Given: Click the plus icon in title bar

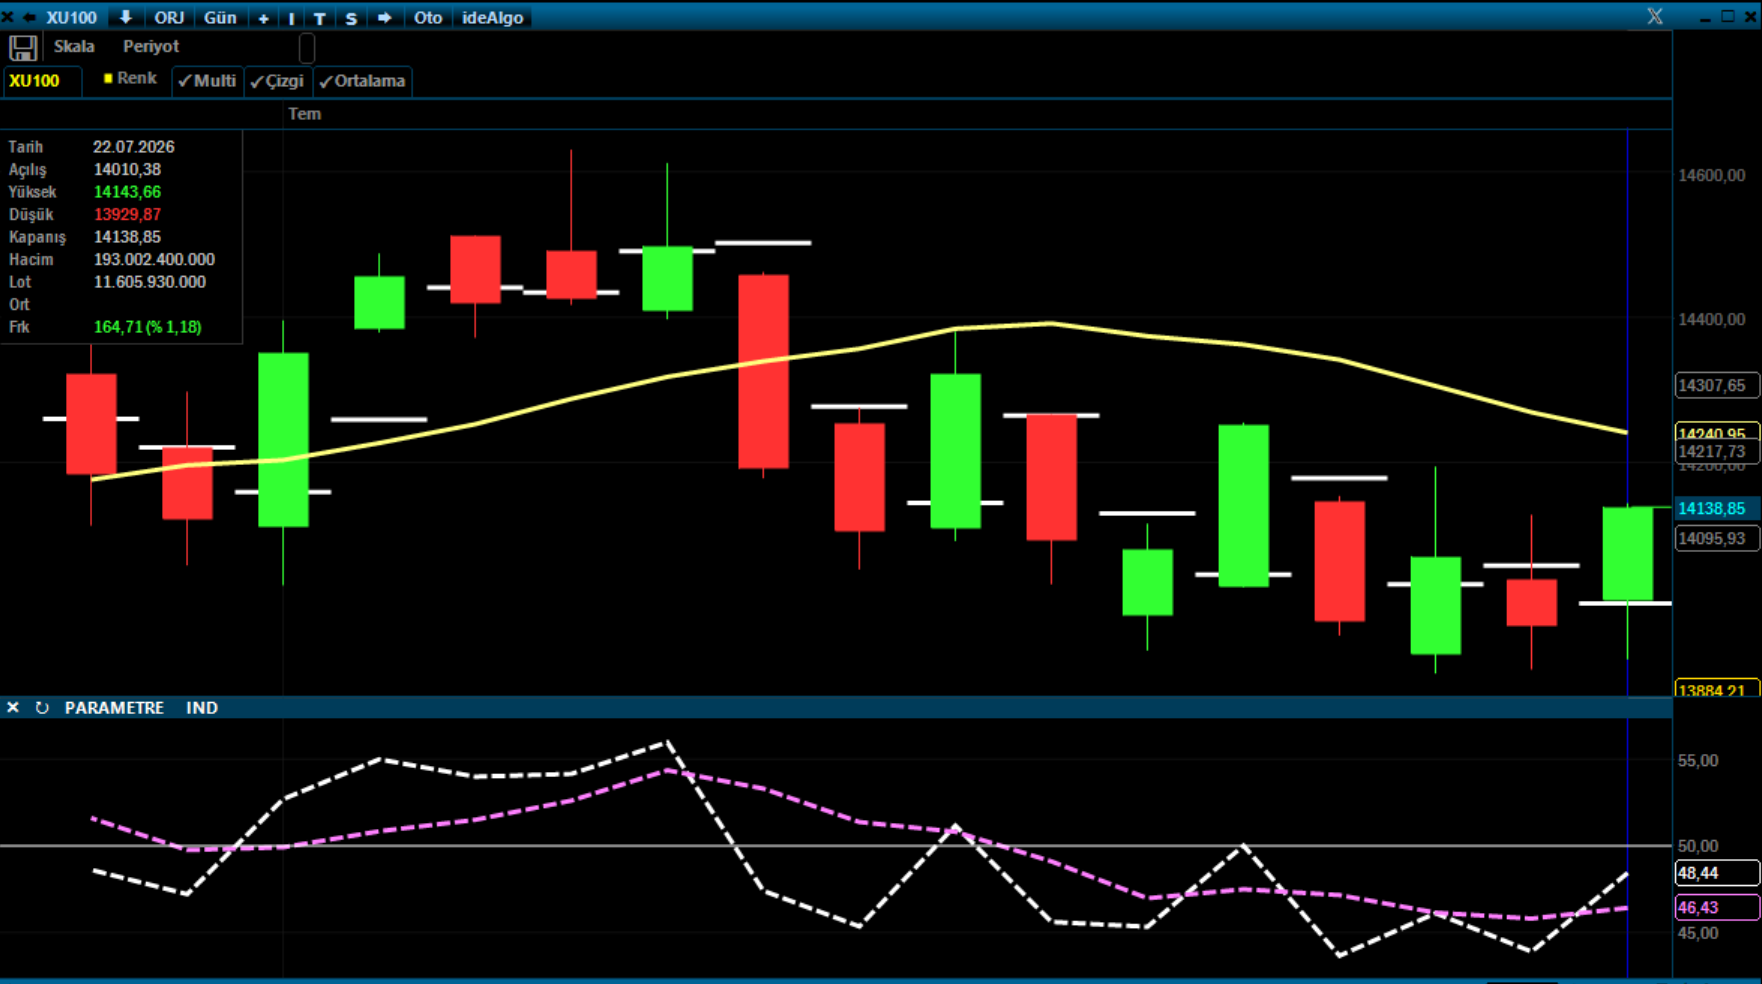Looking at the screenshot, I should (264, 18).
